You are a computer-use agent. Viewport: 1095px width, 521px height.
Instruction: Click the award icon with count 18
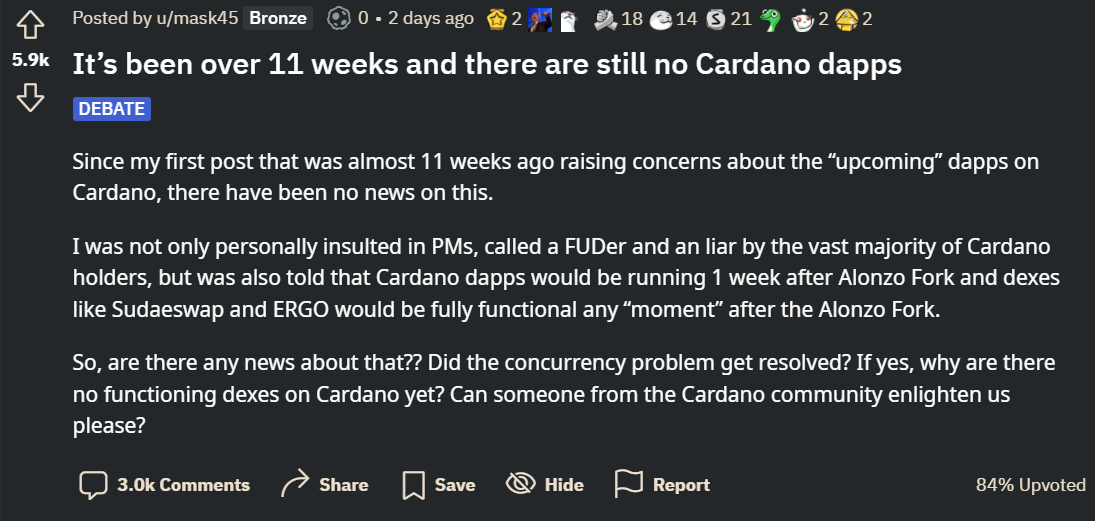tap(605, 18)
